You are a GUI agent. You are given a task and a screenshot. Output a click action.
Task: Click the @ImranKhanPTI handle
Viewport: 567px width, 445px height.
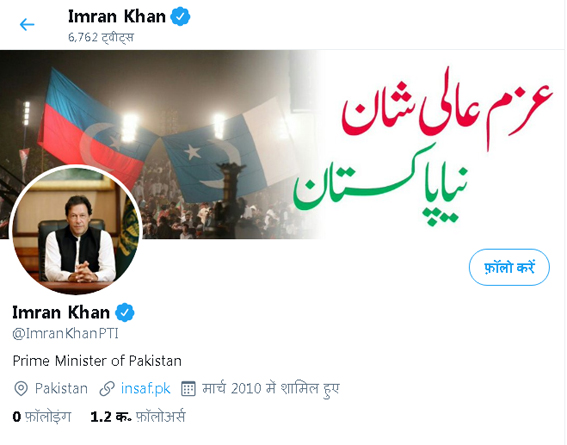[x=65, y=333]
